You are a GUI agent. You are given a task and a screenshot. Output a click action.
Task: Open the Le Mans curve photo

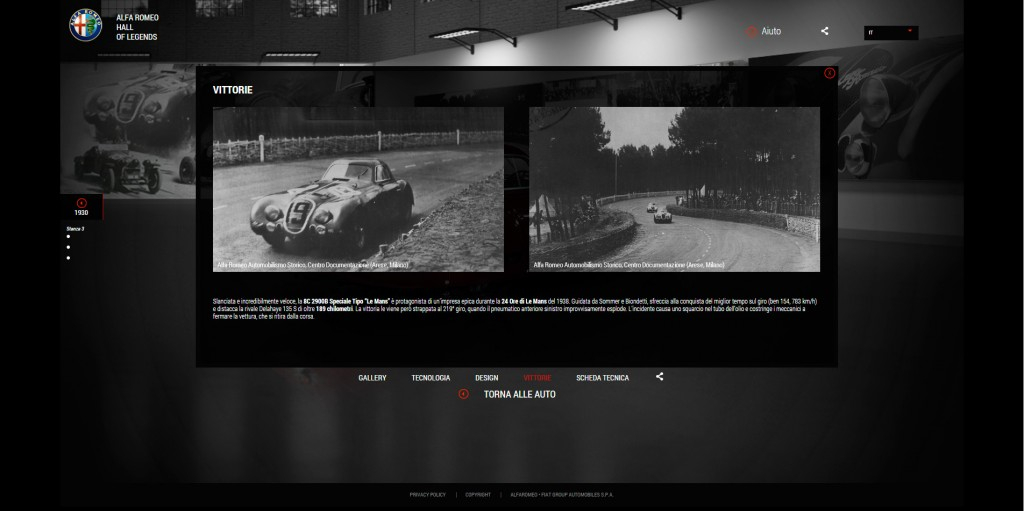(x=674, y=190)
